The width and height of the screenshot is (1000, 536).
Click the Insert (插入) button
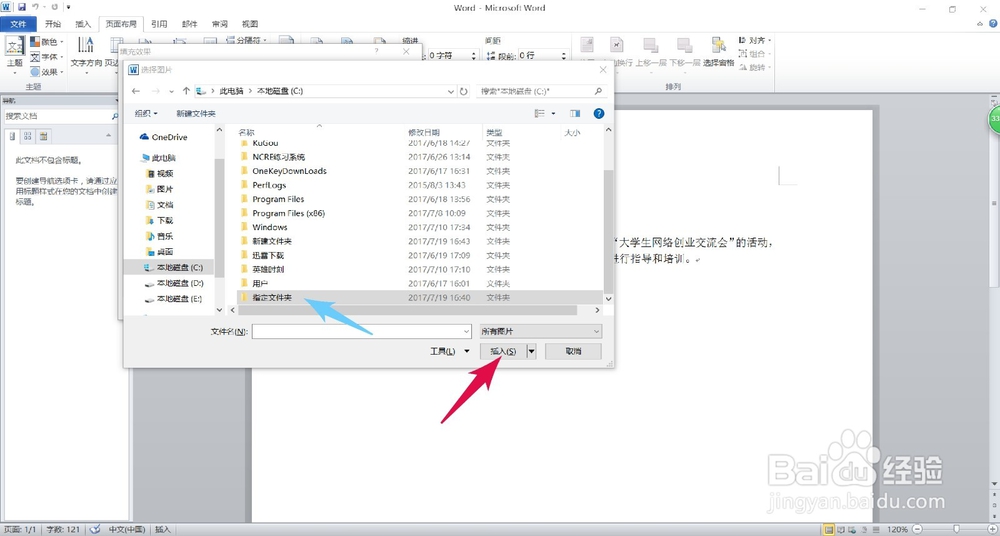(x=503, y=352)
